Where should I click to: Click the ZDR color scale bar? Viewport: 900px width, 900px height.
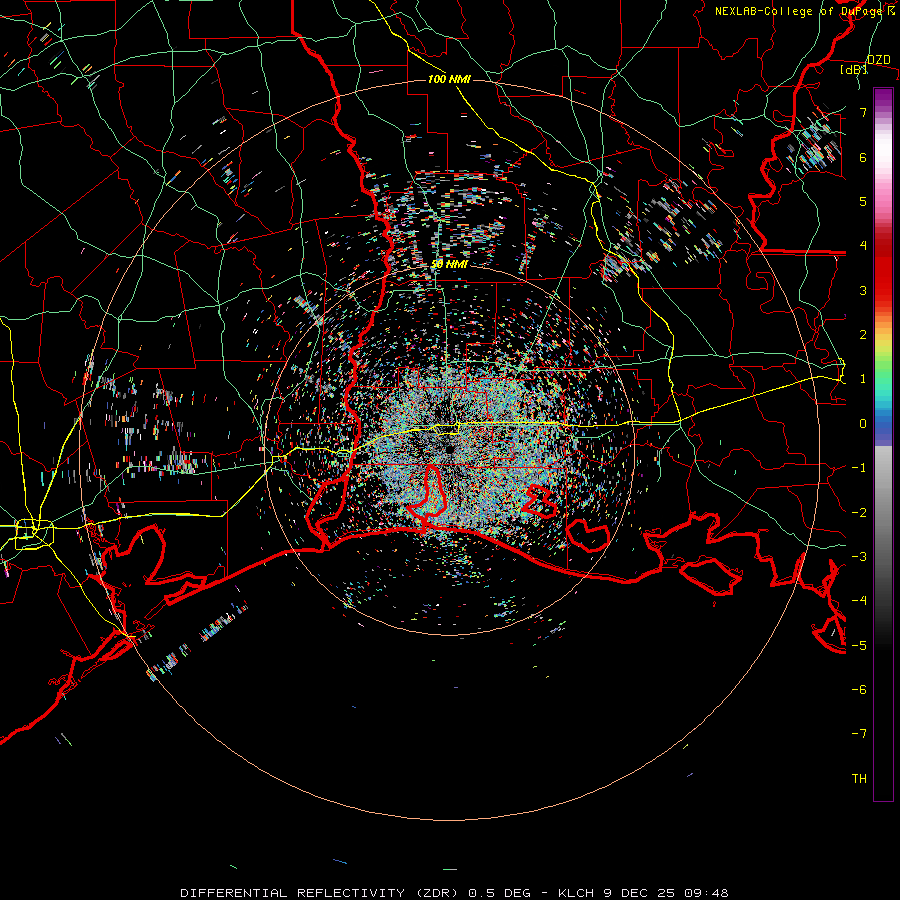883,444
